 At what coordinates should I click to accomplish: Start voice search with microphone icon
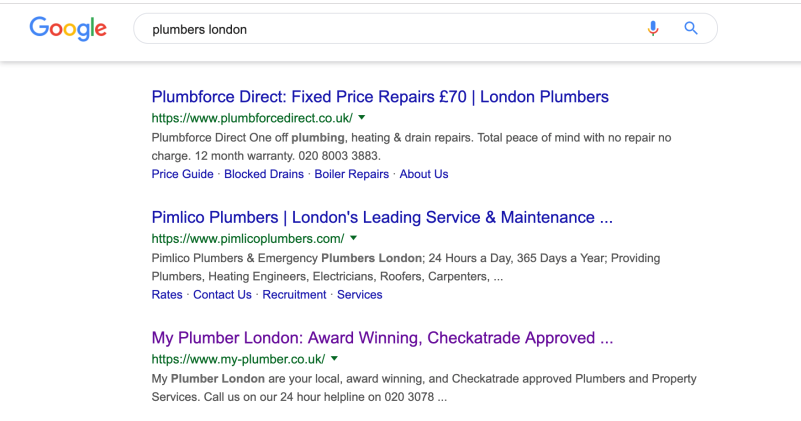[653, 29]
